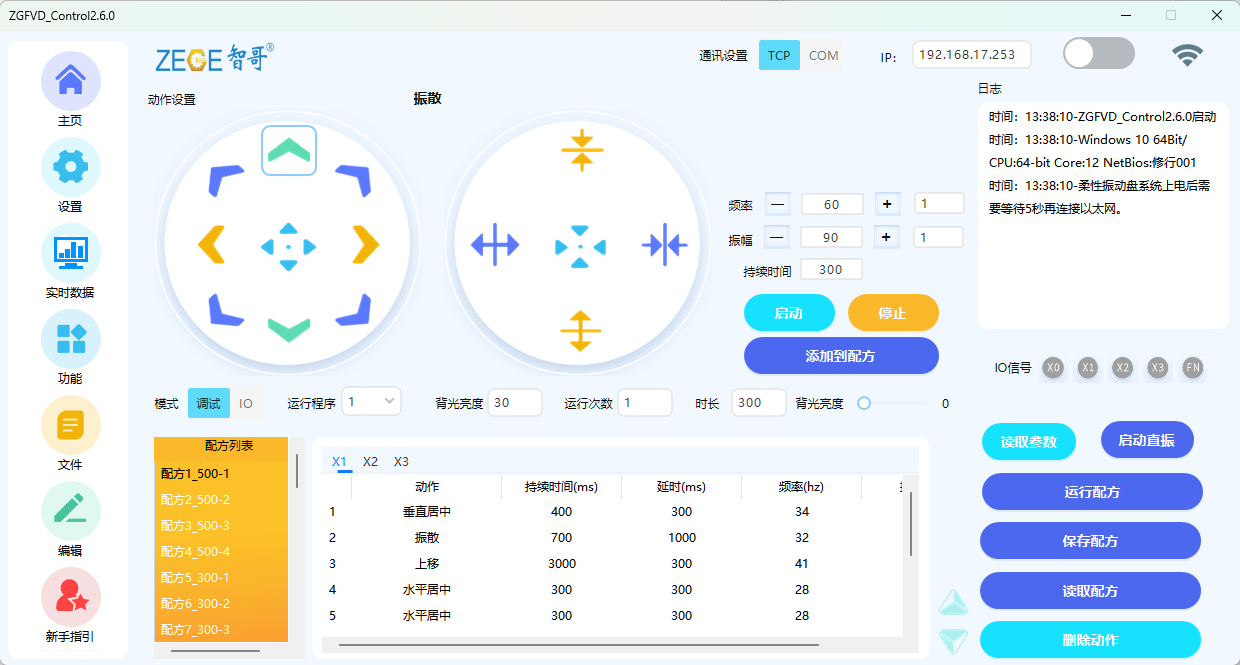Image resolution: width=1240 pixels, height=665 pixels.
Task: Toggle the X2 IO signal indicator
Action: 1123,368
